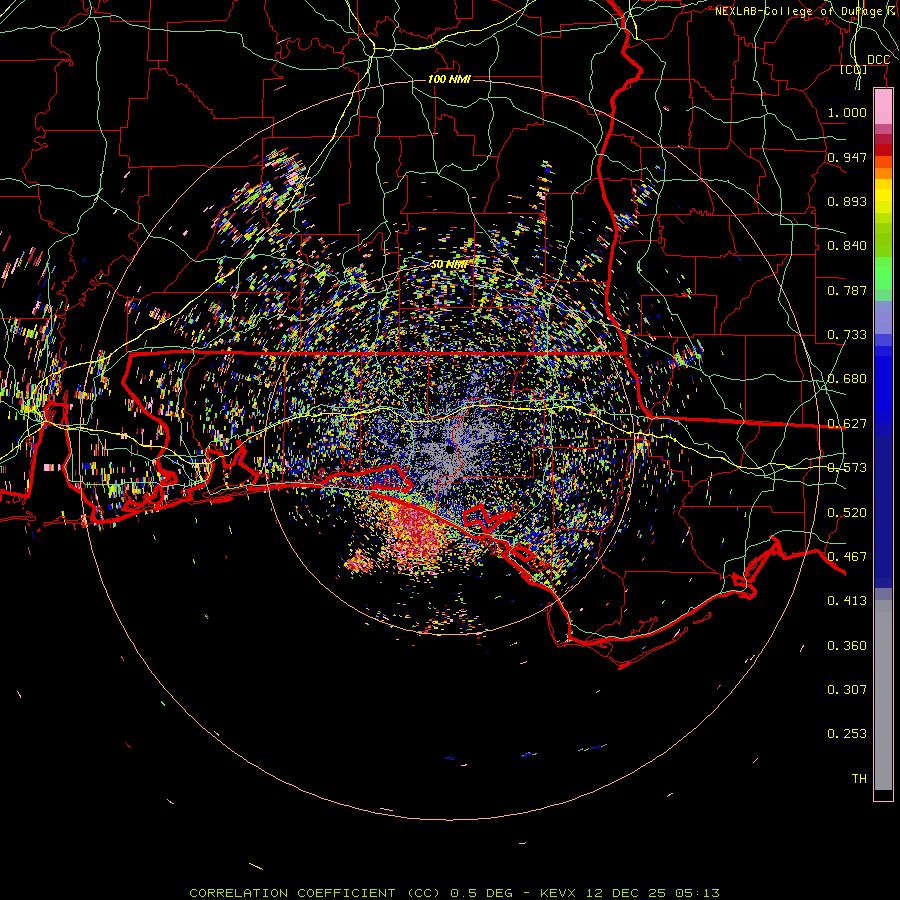This screenshot has height=900, width=900.
Task: Click the 0.947 scale value
Action: (847, 157)
